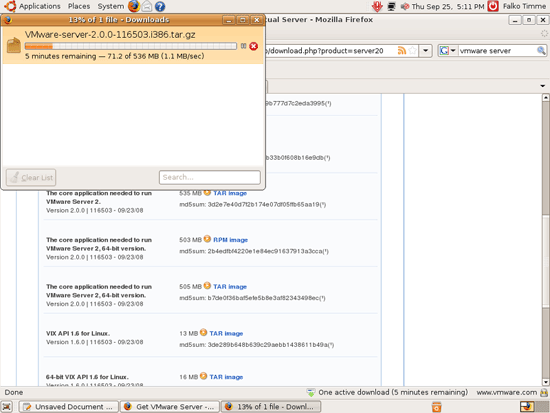Click the download progress bar

[x=130, y=46]
